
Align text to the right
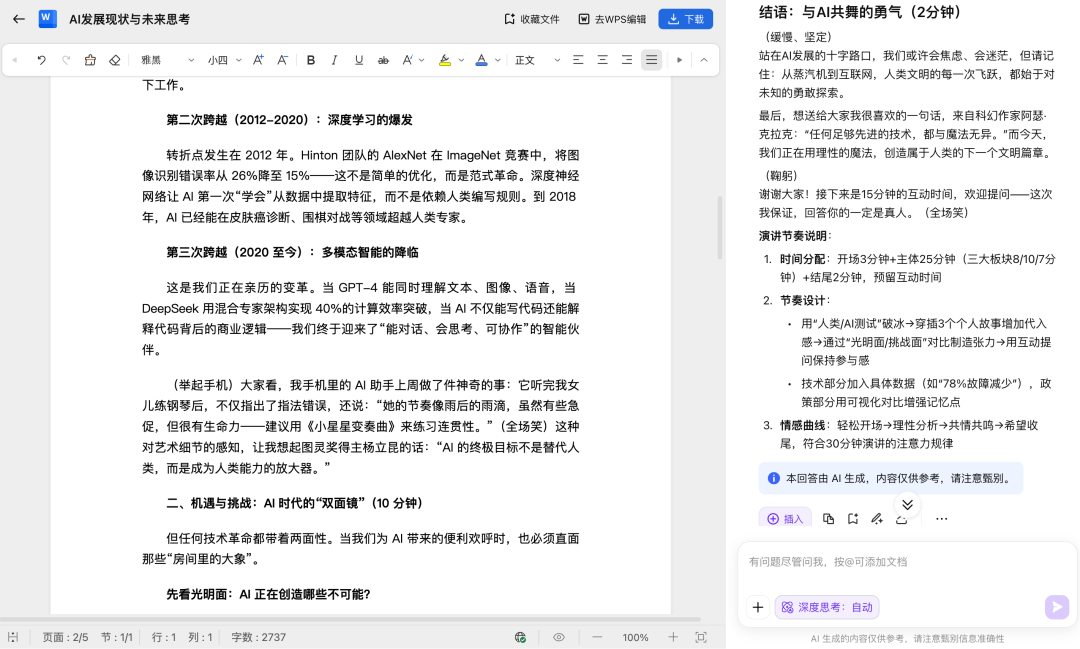coord(627,60)
